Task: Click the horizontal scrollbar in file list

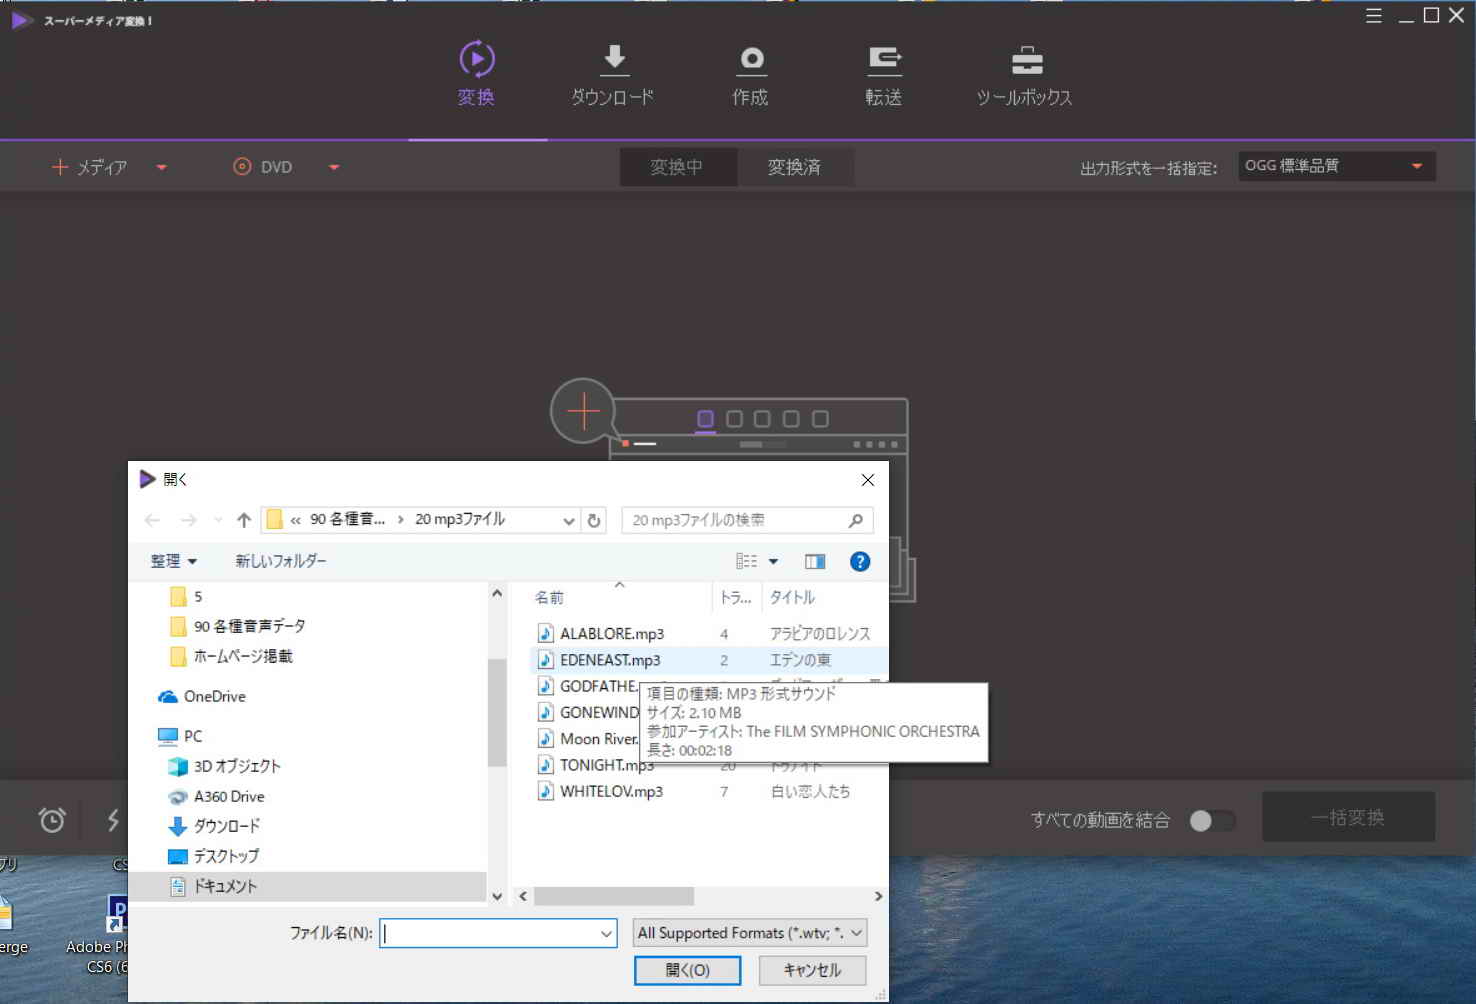Action: (x=613, y=896)
